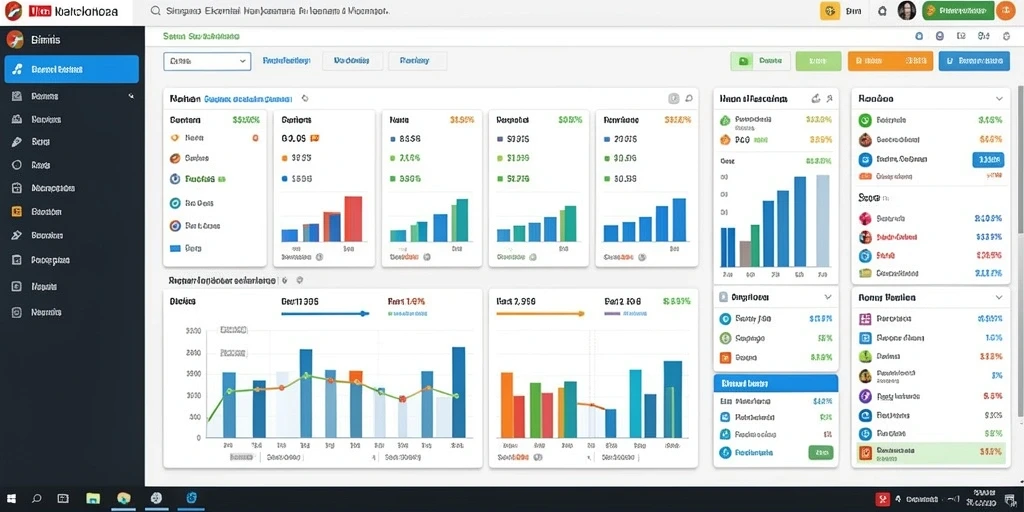Select the teal circle option in the first card
The width and height of the screenshot is (1024, 512).
point(175,203)
